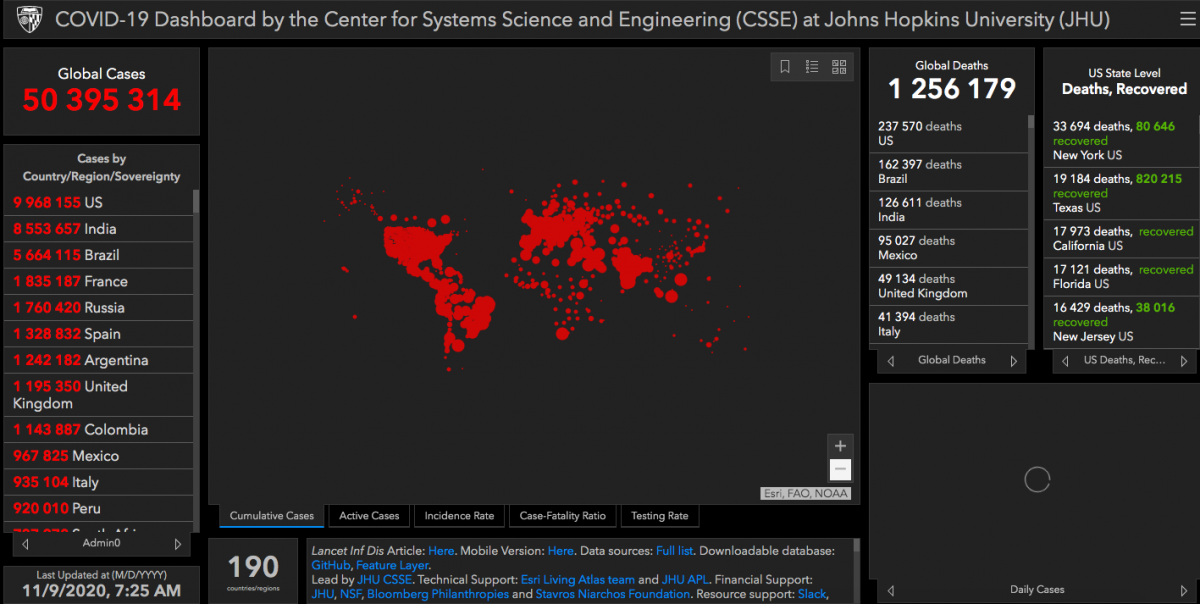The image size is (1200, 604).
Task: Open the NSF link
Action: tap(353, 594)
